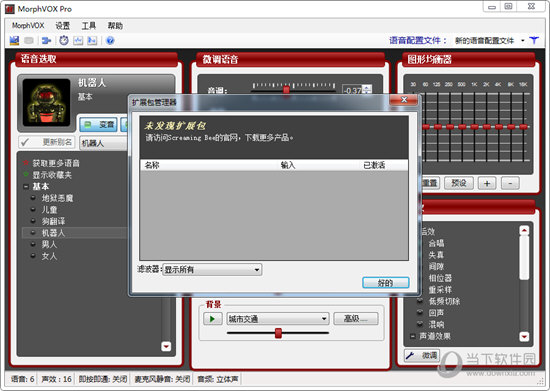Viewport: 550px width, 391px height.
Task: Click the voice list scroll-down arrow
Action: [166, 346]
